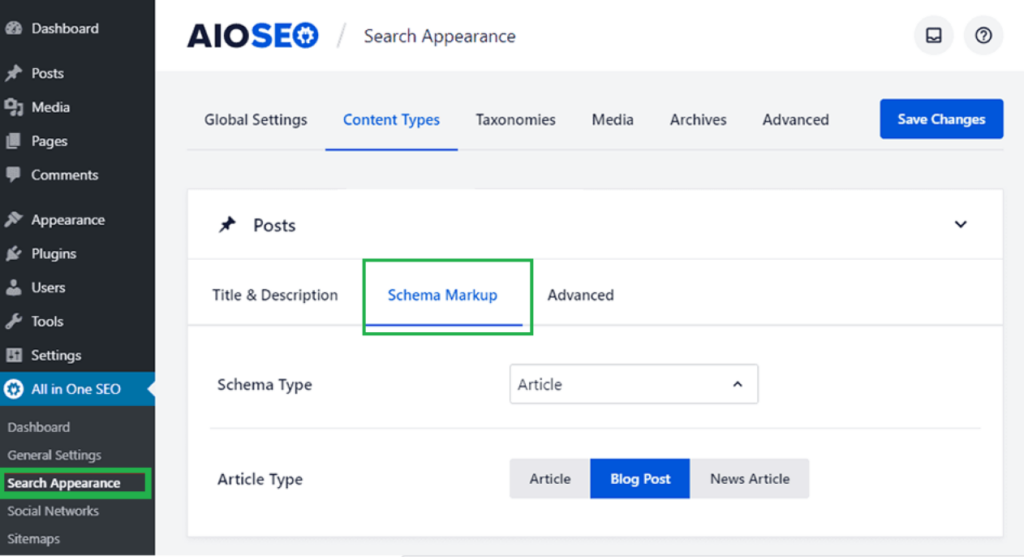Click the AIOSEO logo
The height and width of the screenshot is (557, 1024).
[252, 36]
